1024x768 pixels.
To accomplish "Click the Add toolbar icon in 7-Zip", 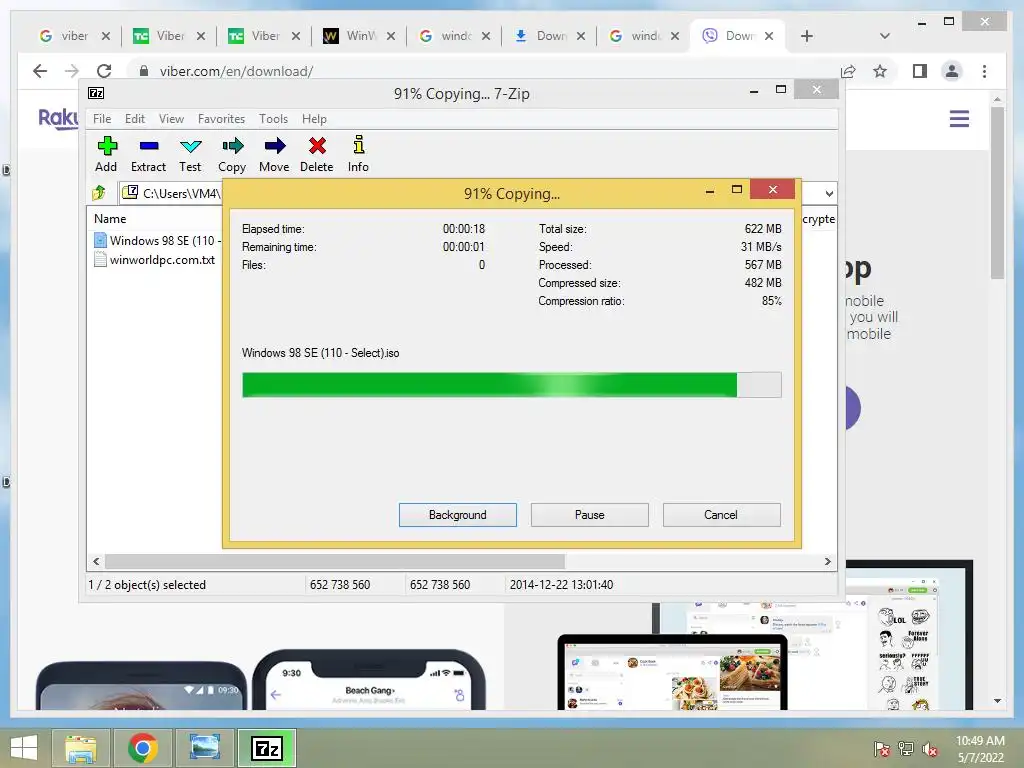I will 106,154.
